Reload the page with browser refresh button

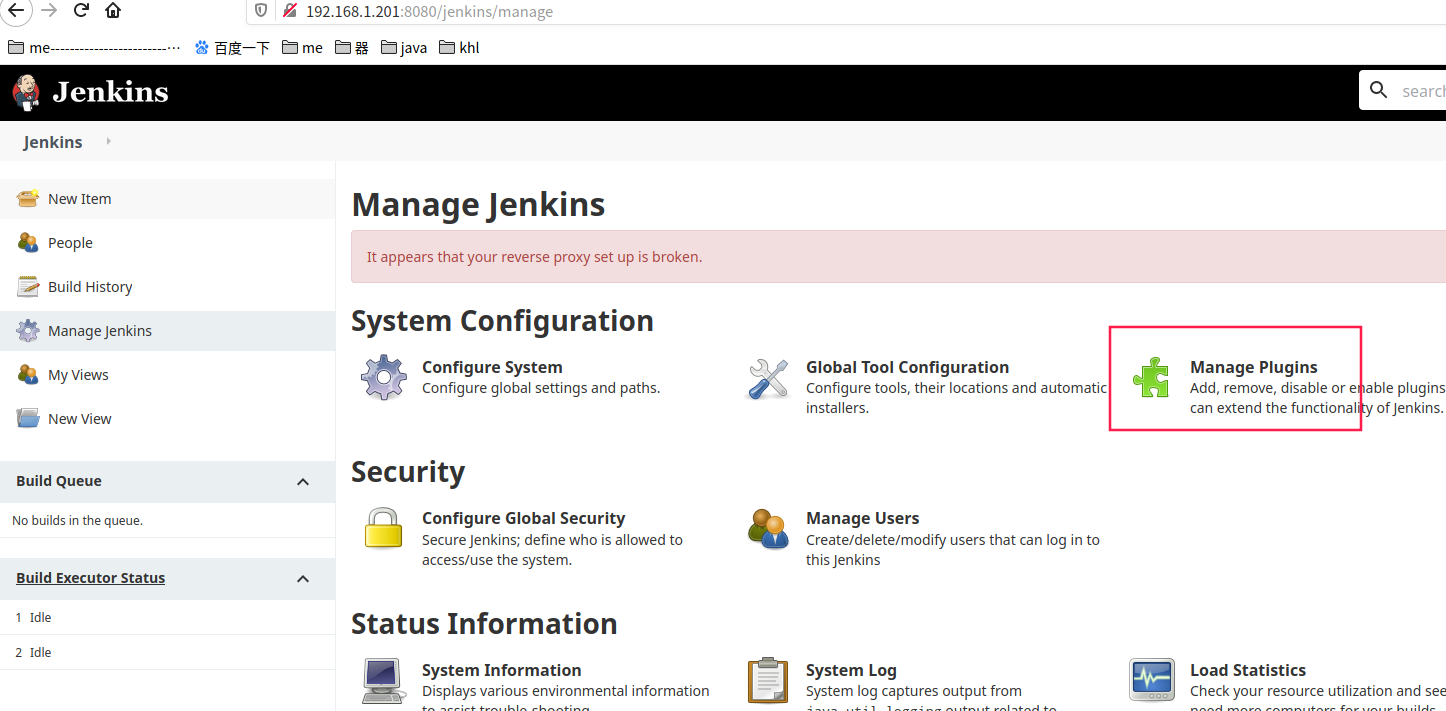(81, 11)
